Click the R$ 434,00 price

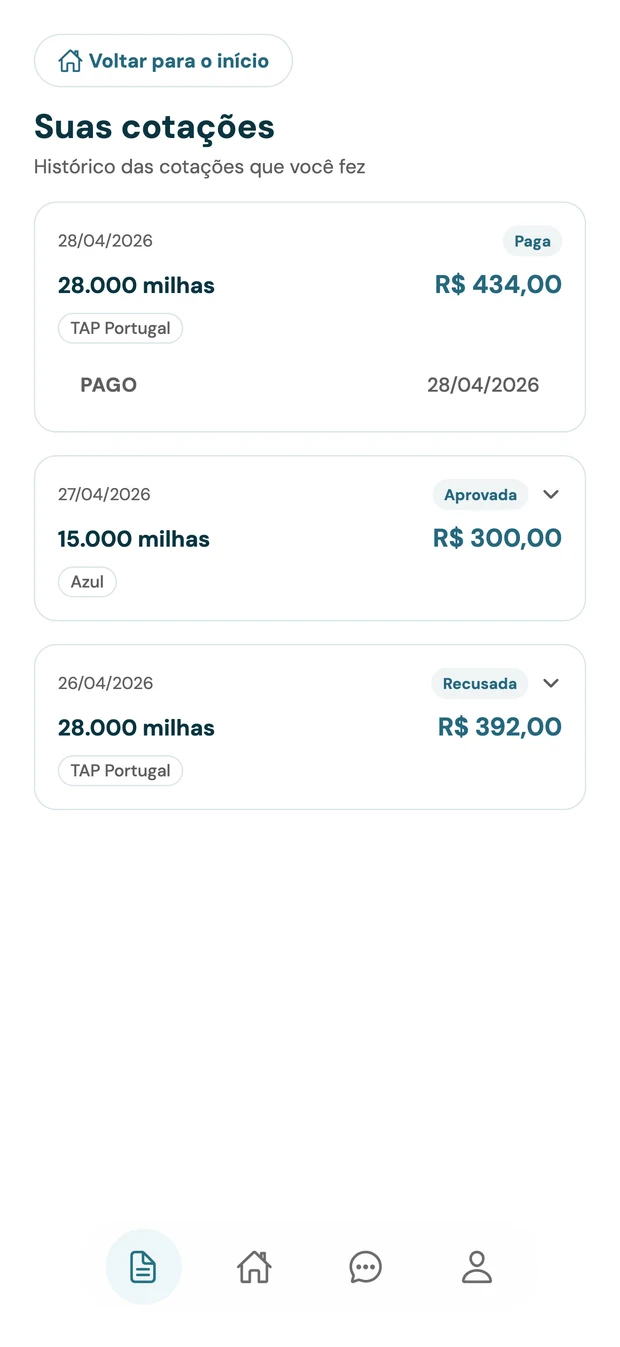tap(498, 285)
